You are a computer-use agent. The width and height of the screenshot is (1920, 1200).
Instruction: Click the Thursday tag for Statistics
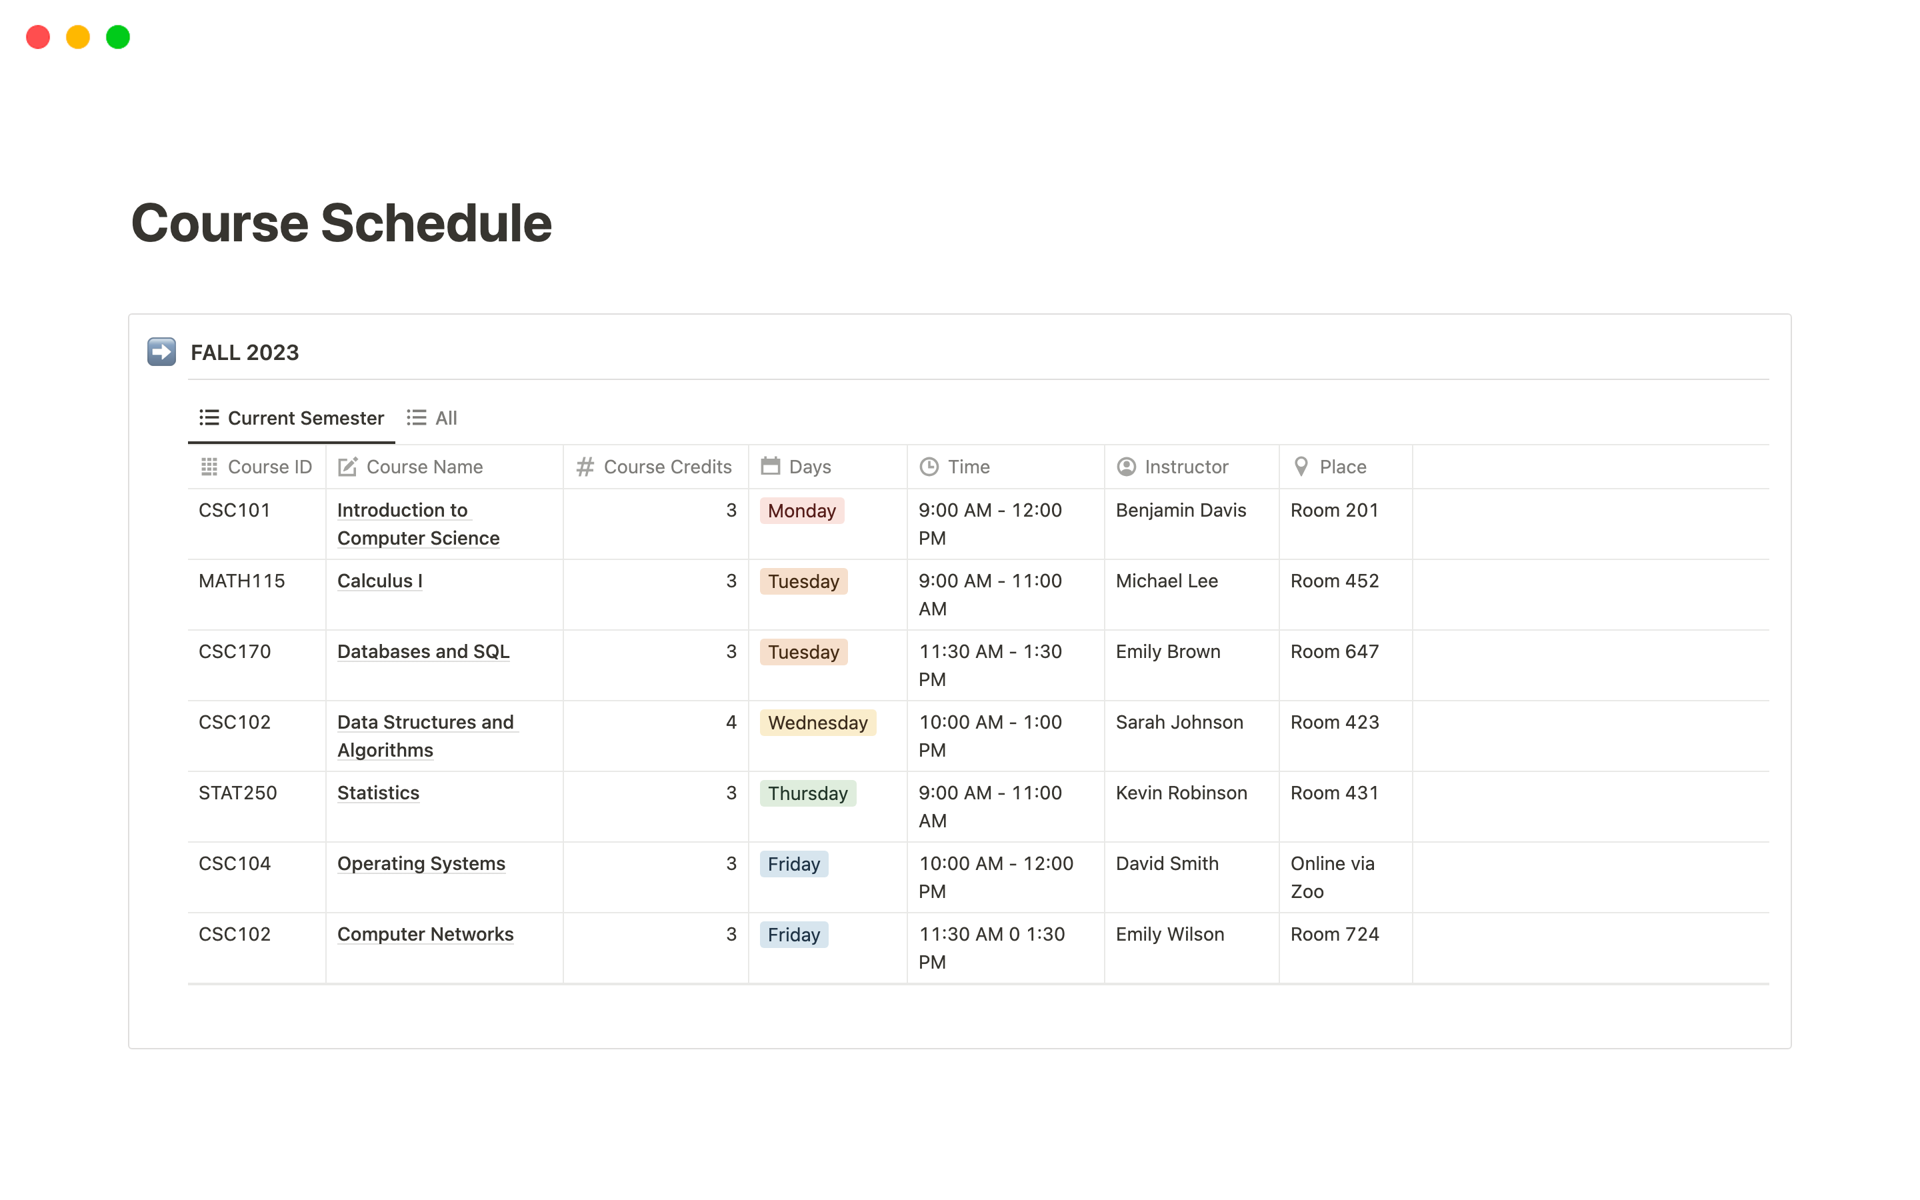coord(807,794)
